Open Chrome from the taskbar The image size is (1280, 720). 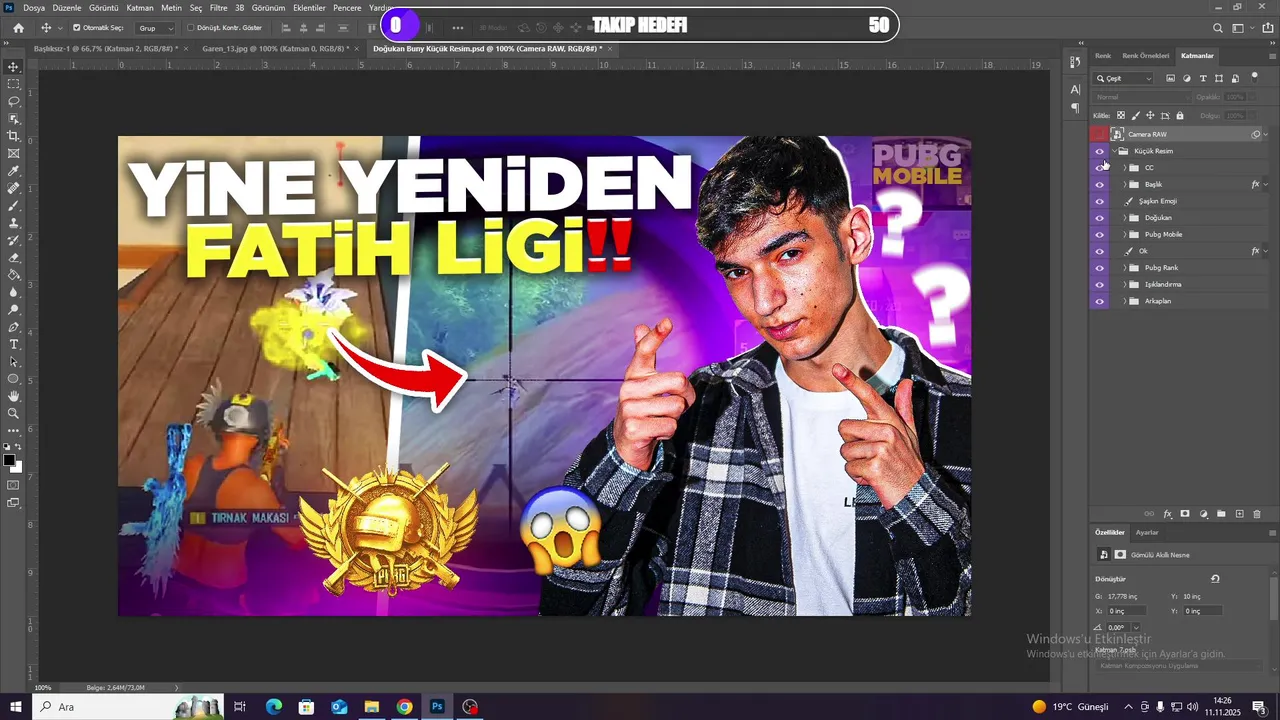click(404, 707)
